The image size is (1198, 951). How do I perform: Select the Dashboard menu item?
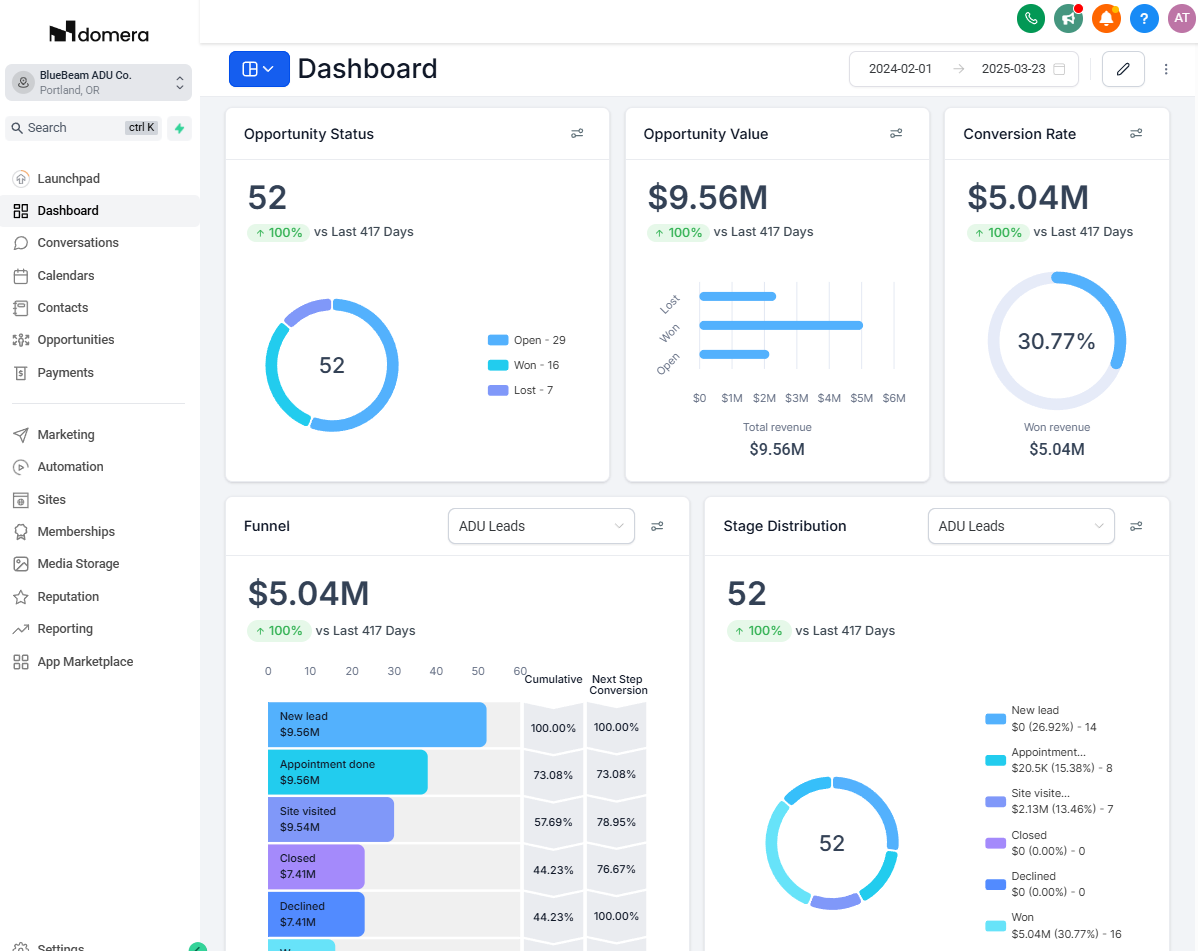[x=99, y=211]
